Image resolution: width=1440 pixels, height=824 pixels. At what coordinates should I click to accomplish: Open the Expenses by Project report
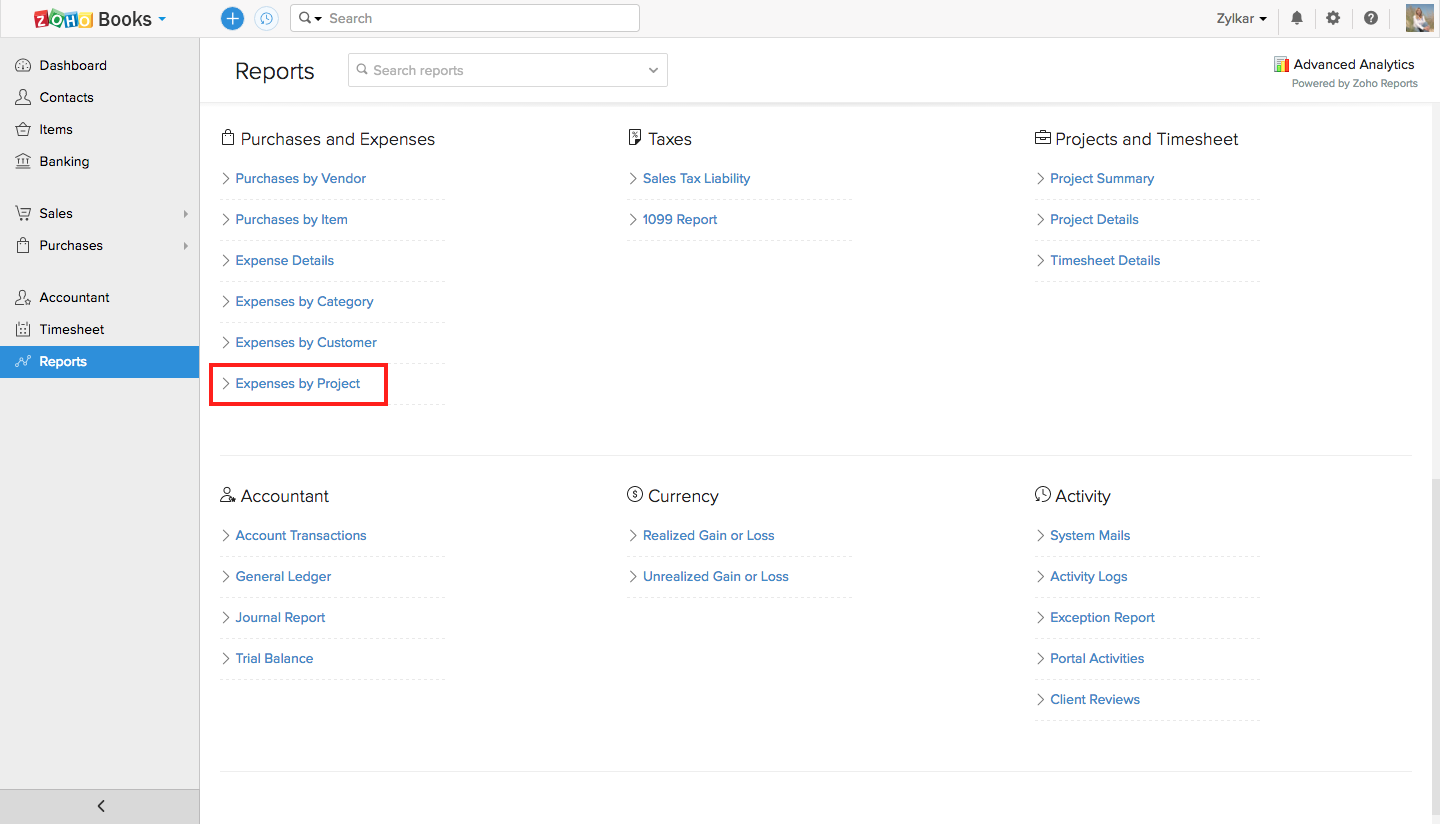click(298, 384)
